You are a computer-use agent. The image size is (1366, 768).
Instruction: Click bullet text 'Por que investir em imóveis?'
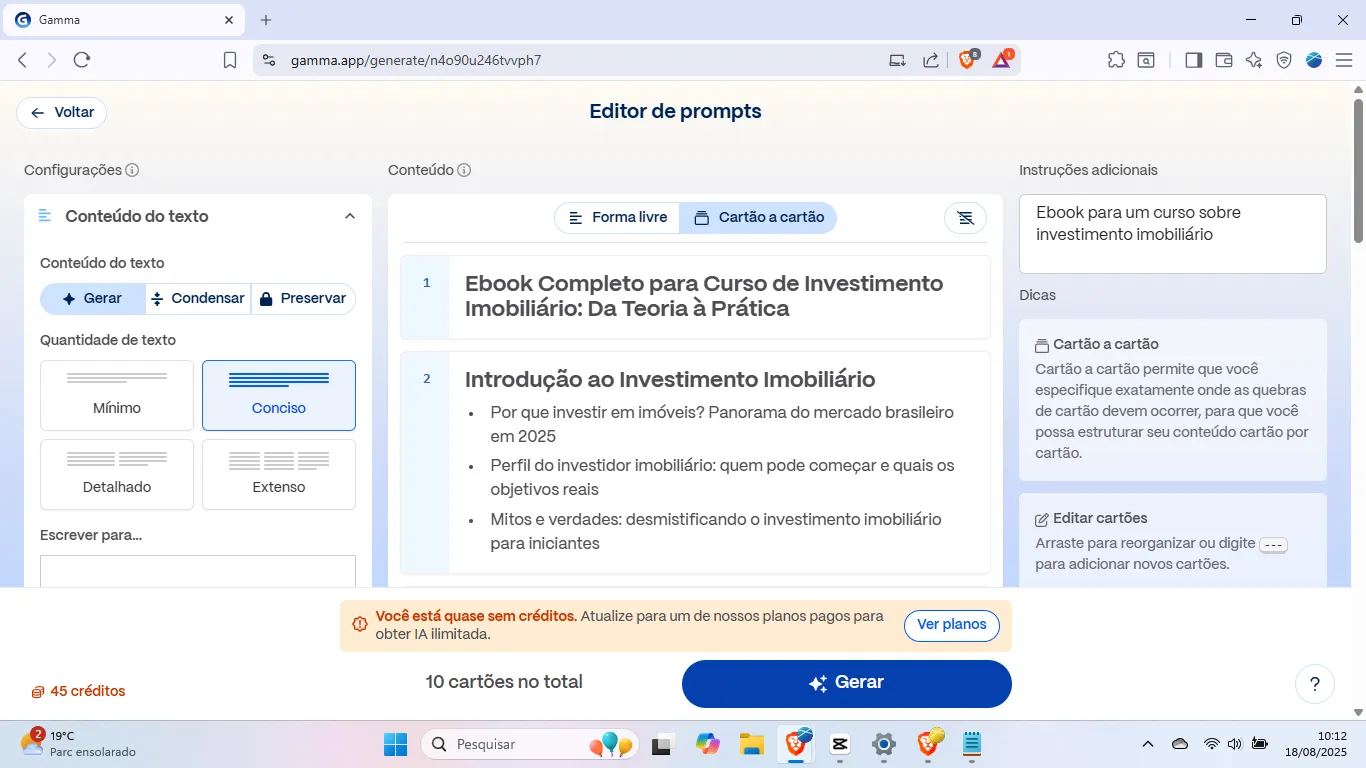[x=722, y=424]
